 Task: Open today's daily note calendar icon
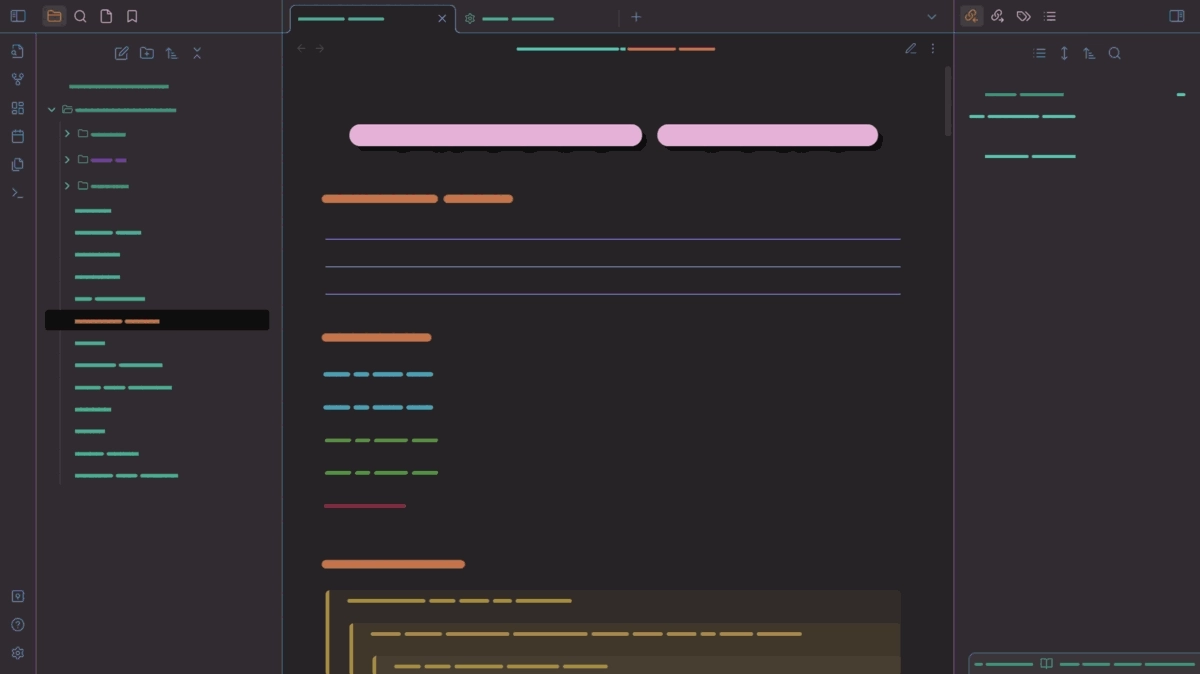point(17,136)
